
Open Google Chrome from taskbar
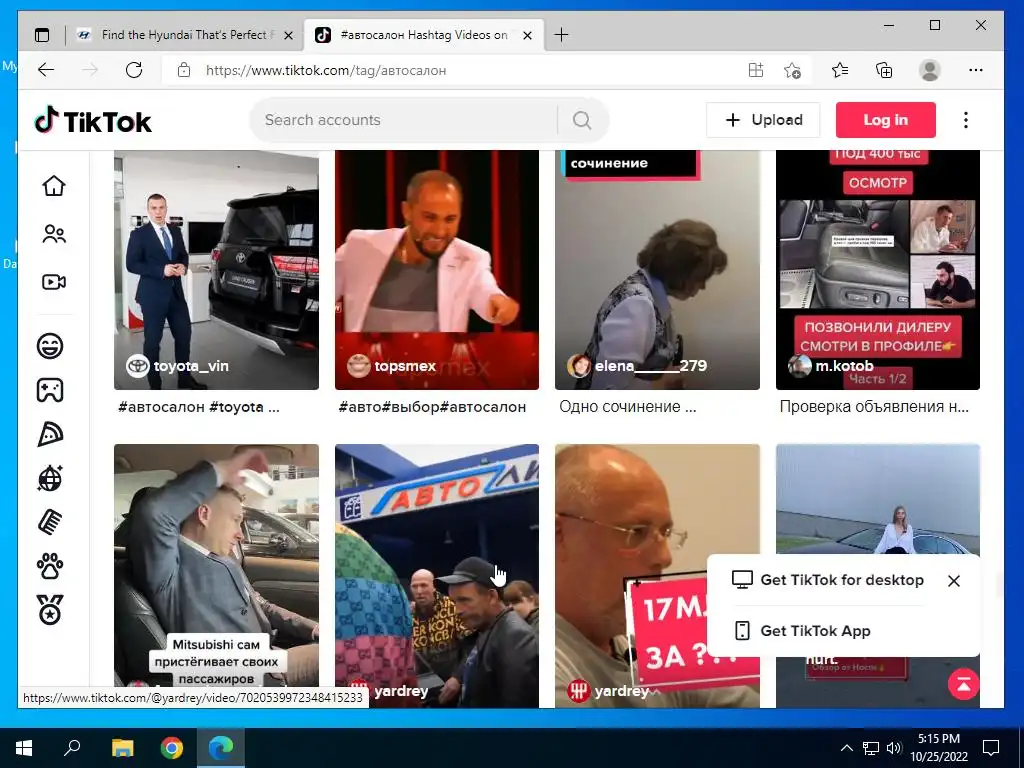coord(172,748)
